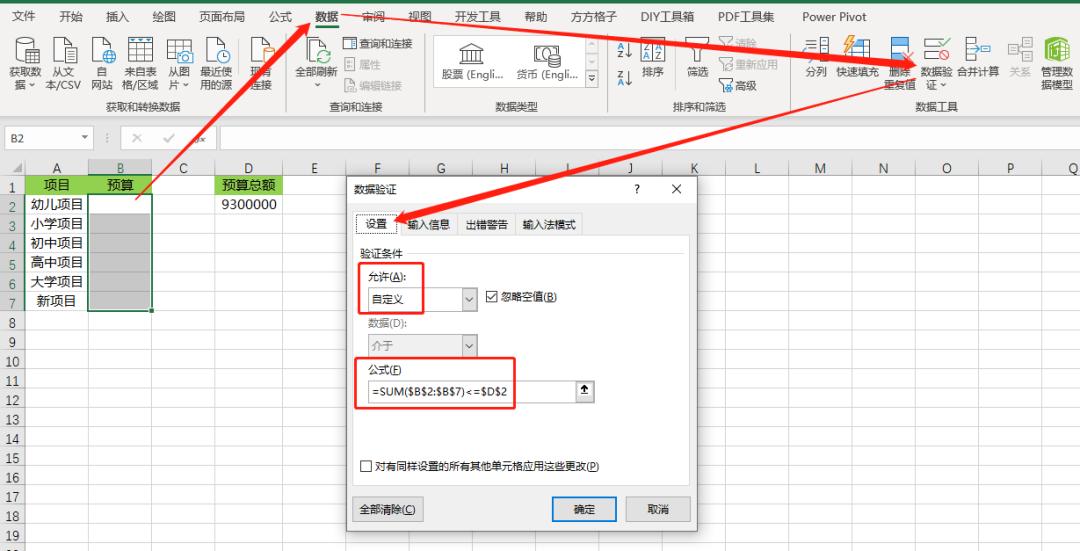
Task: Click the 全部清除 (Clear All) button
Action: click(x=390, y=509)
